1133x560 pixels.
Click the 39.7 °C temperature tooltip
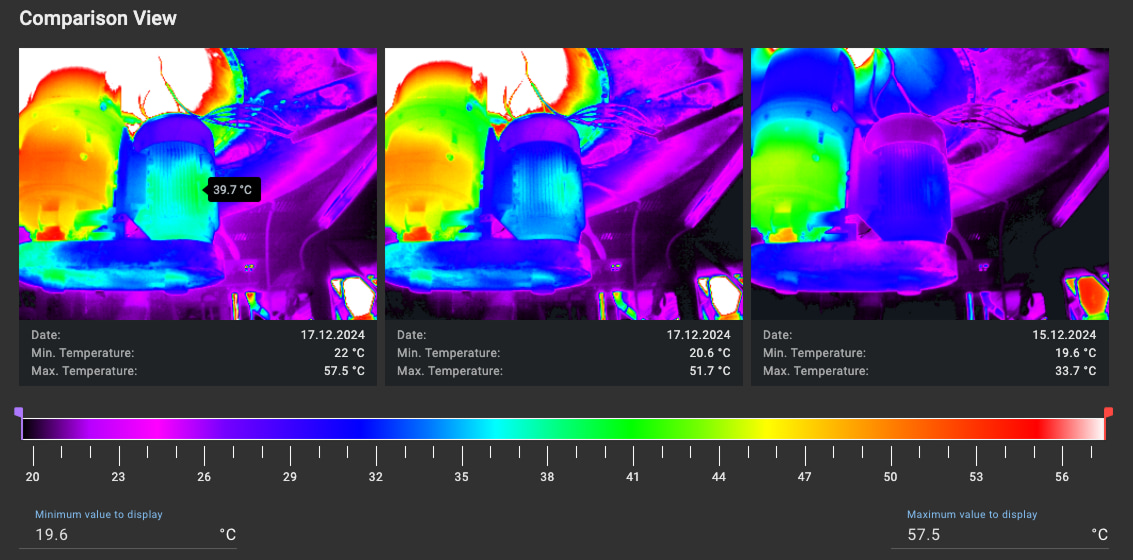tap(233, 189)
